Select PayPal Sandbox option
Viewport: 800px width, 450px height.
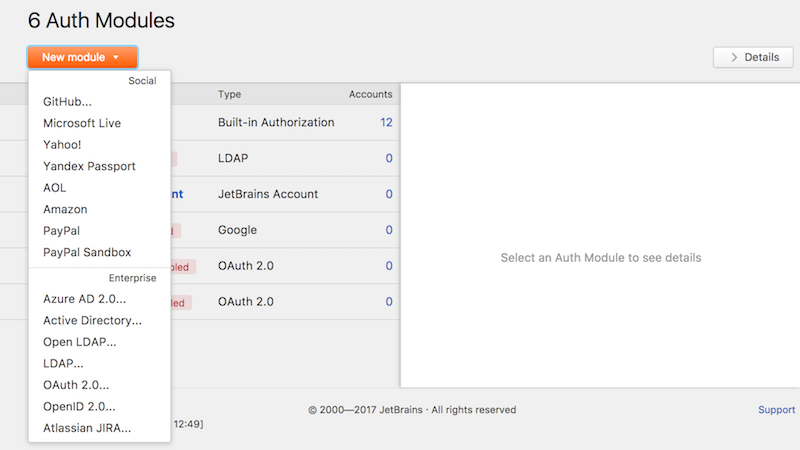87,252
